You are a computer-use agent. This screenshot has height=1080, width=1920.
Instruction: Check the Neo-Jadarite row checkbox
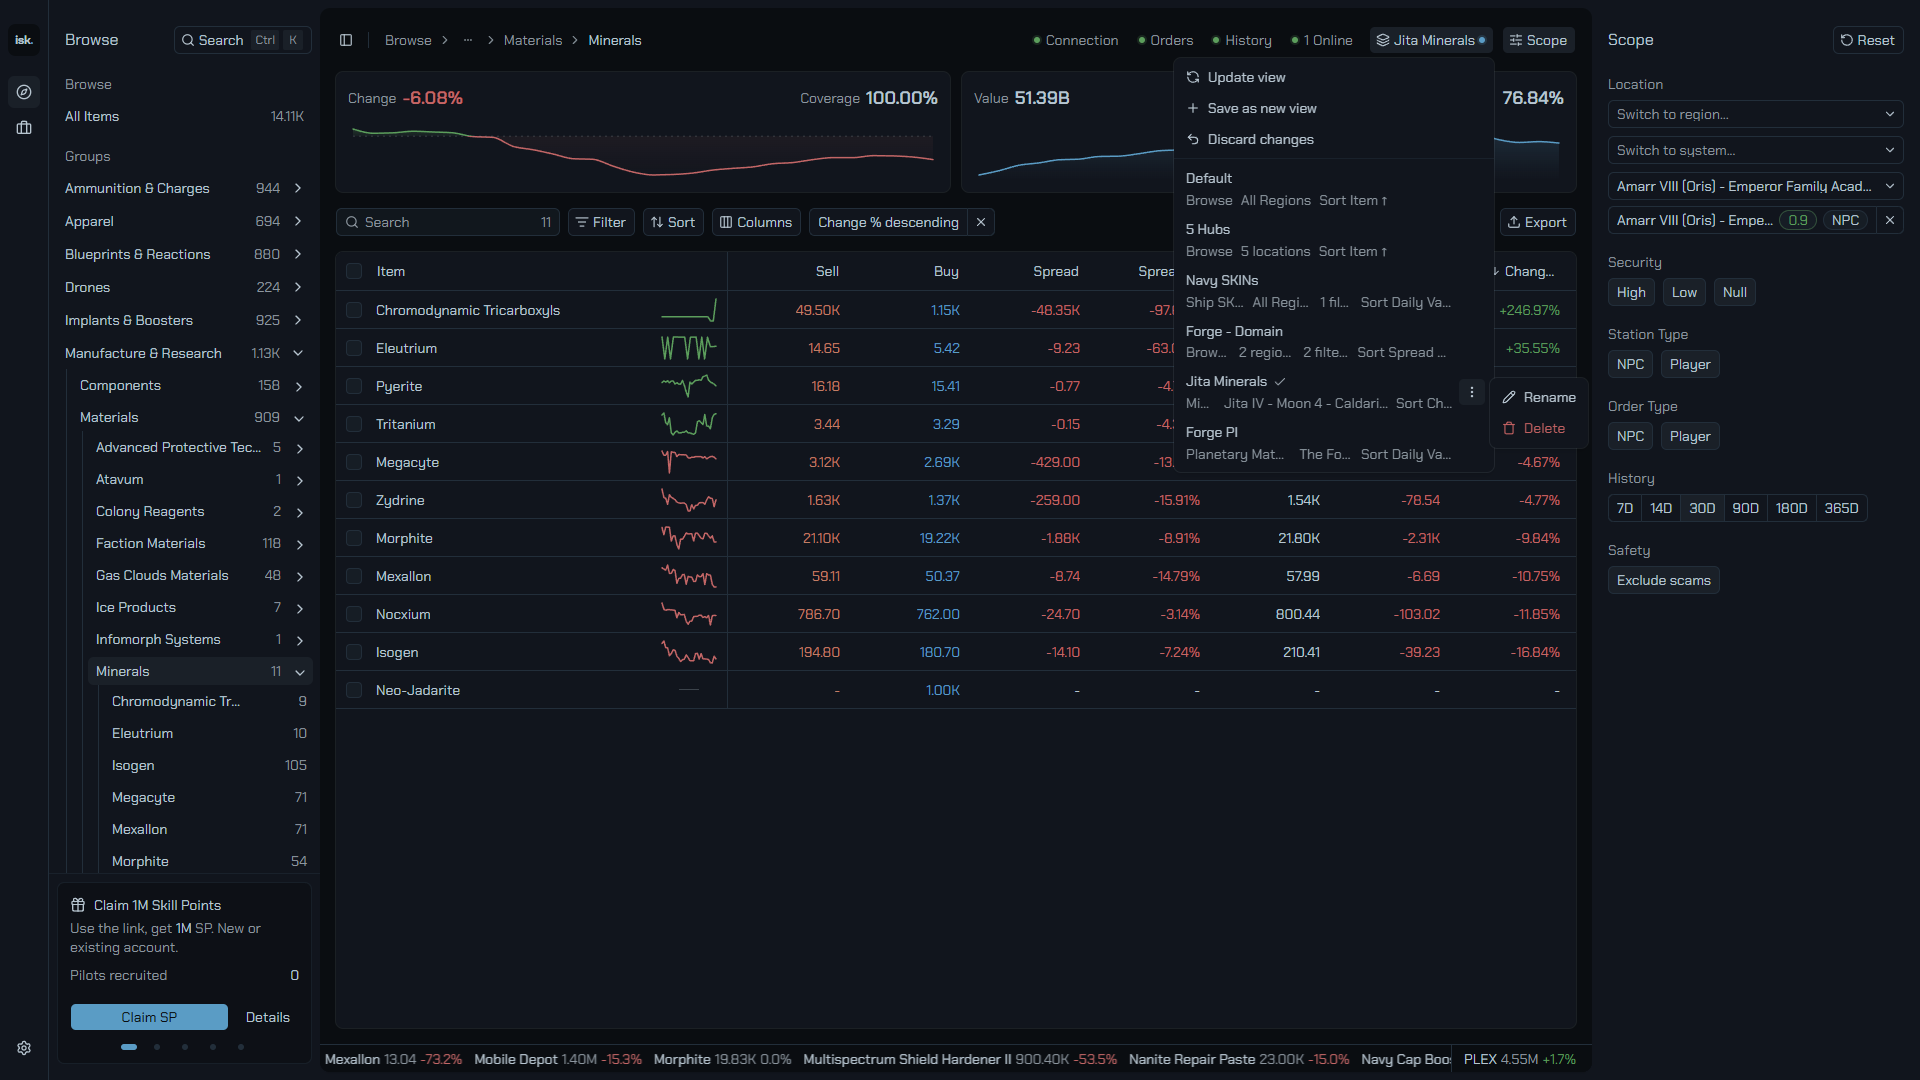point(354,690)
